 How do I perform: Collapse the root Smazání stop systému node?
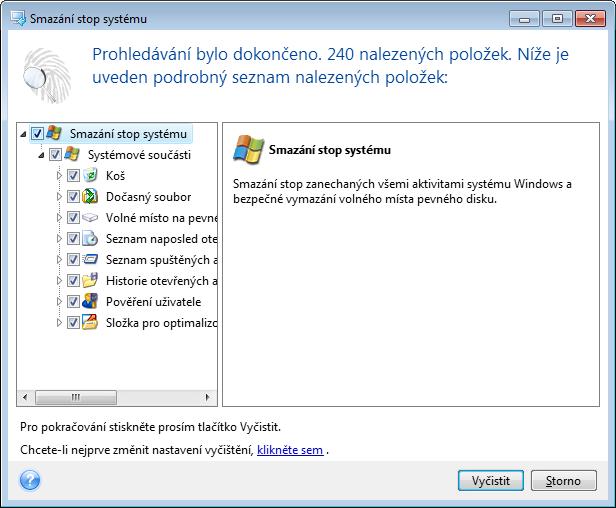[x=23, y=134]
